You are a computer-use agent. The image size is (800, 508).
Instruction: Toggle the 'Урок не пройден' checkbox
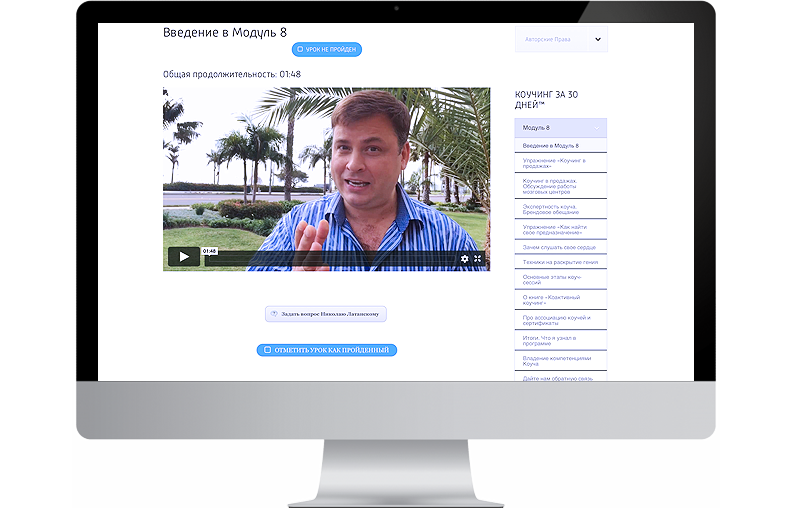pyautogui.click(x=299, y=49)
